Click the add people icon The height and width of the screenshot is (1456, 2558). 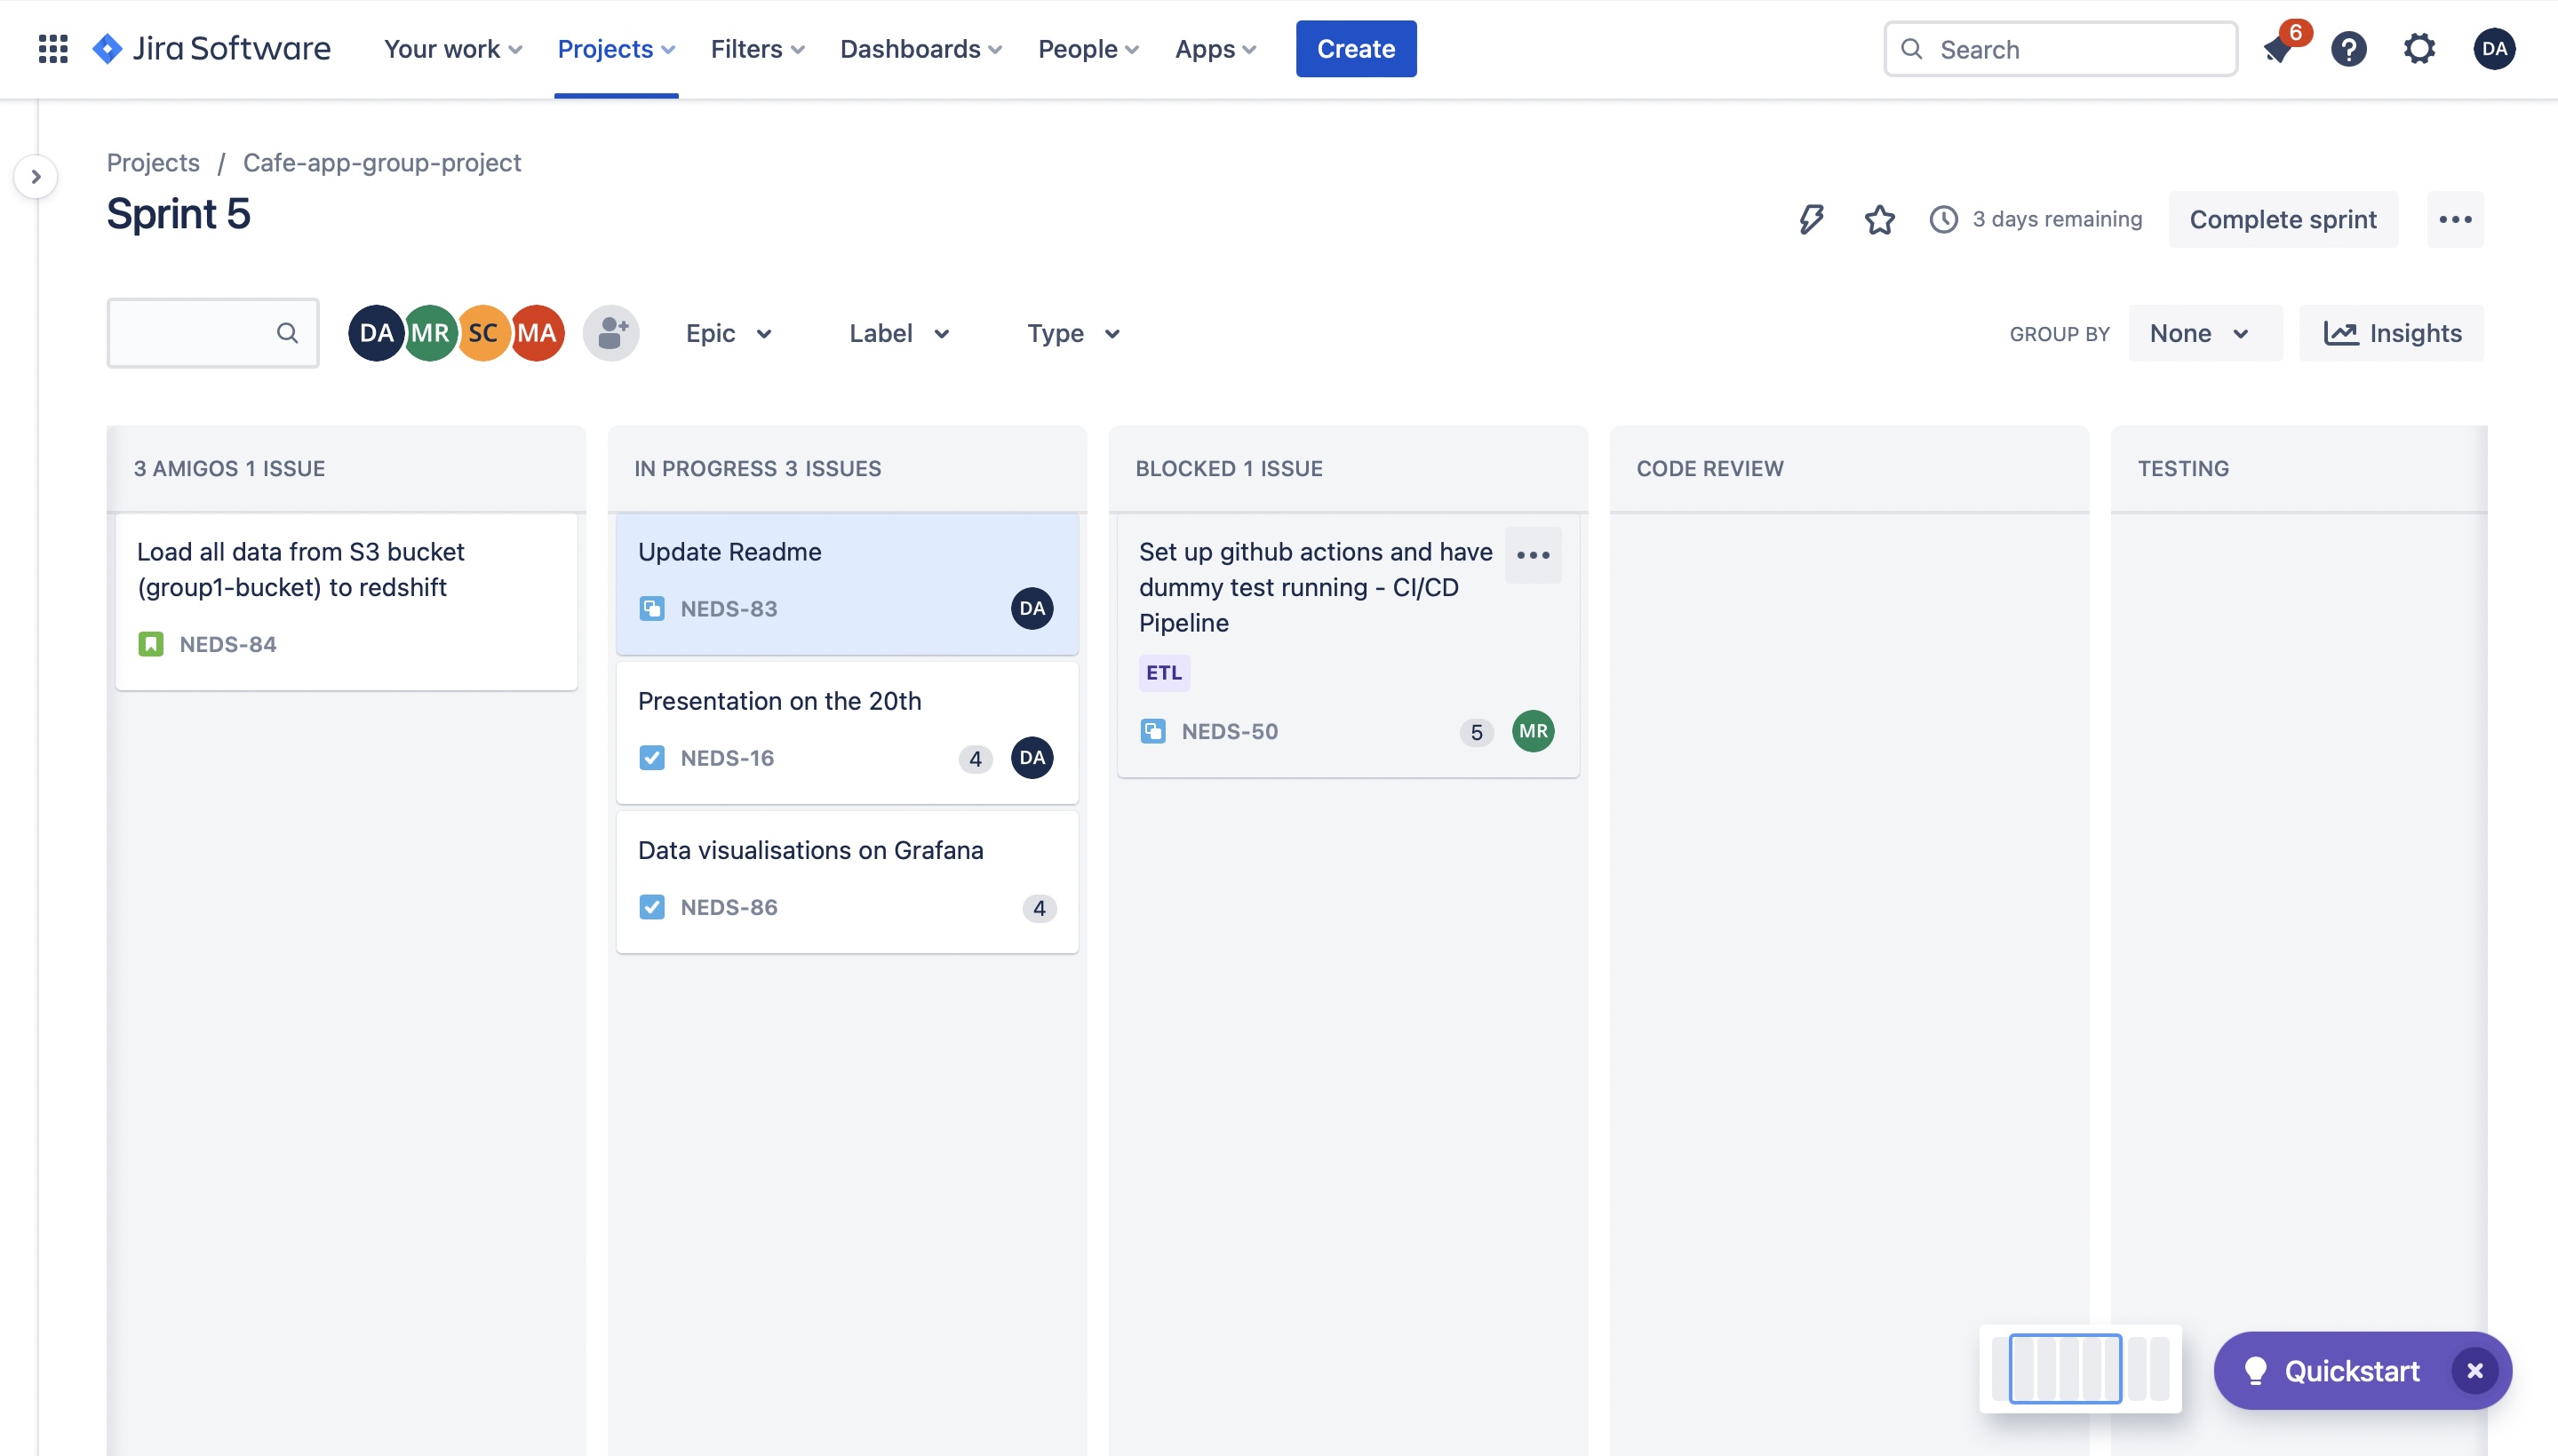click(x=611, y=333)
